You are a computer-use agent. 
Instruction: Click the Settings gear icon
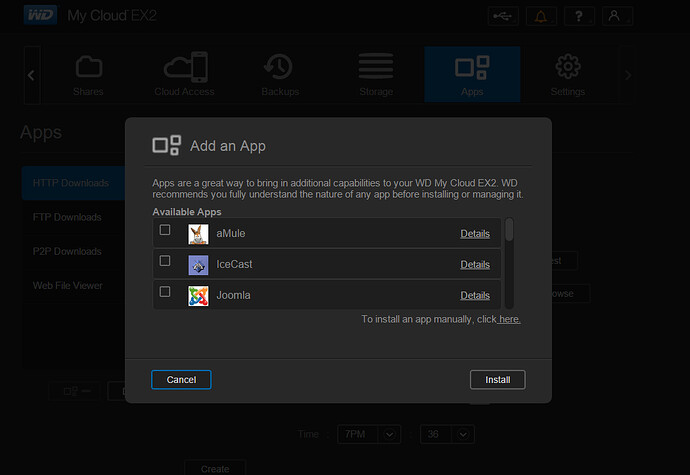coord(568,66)
